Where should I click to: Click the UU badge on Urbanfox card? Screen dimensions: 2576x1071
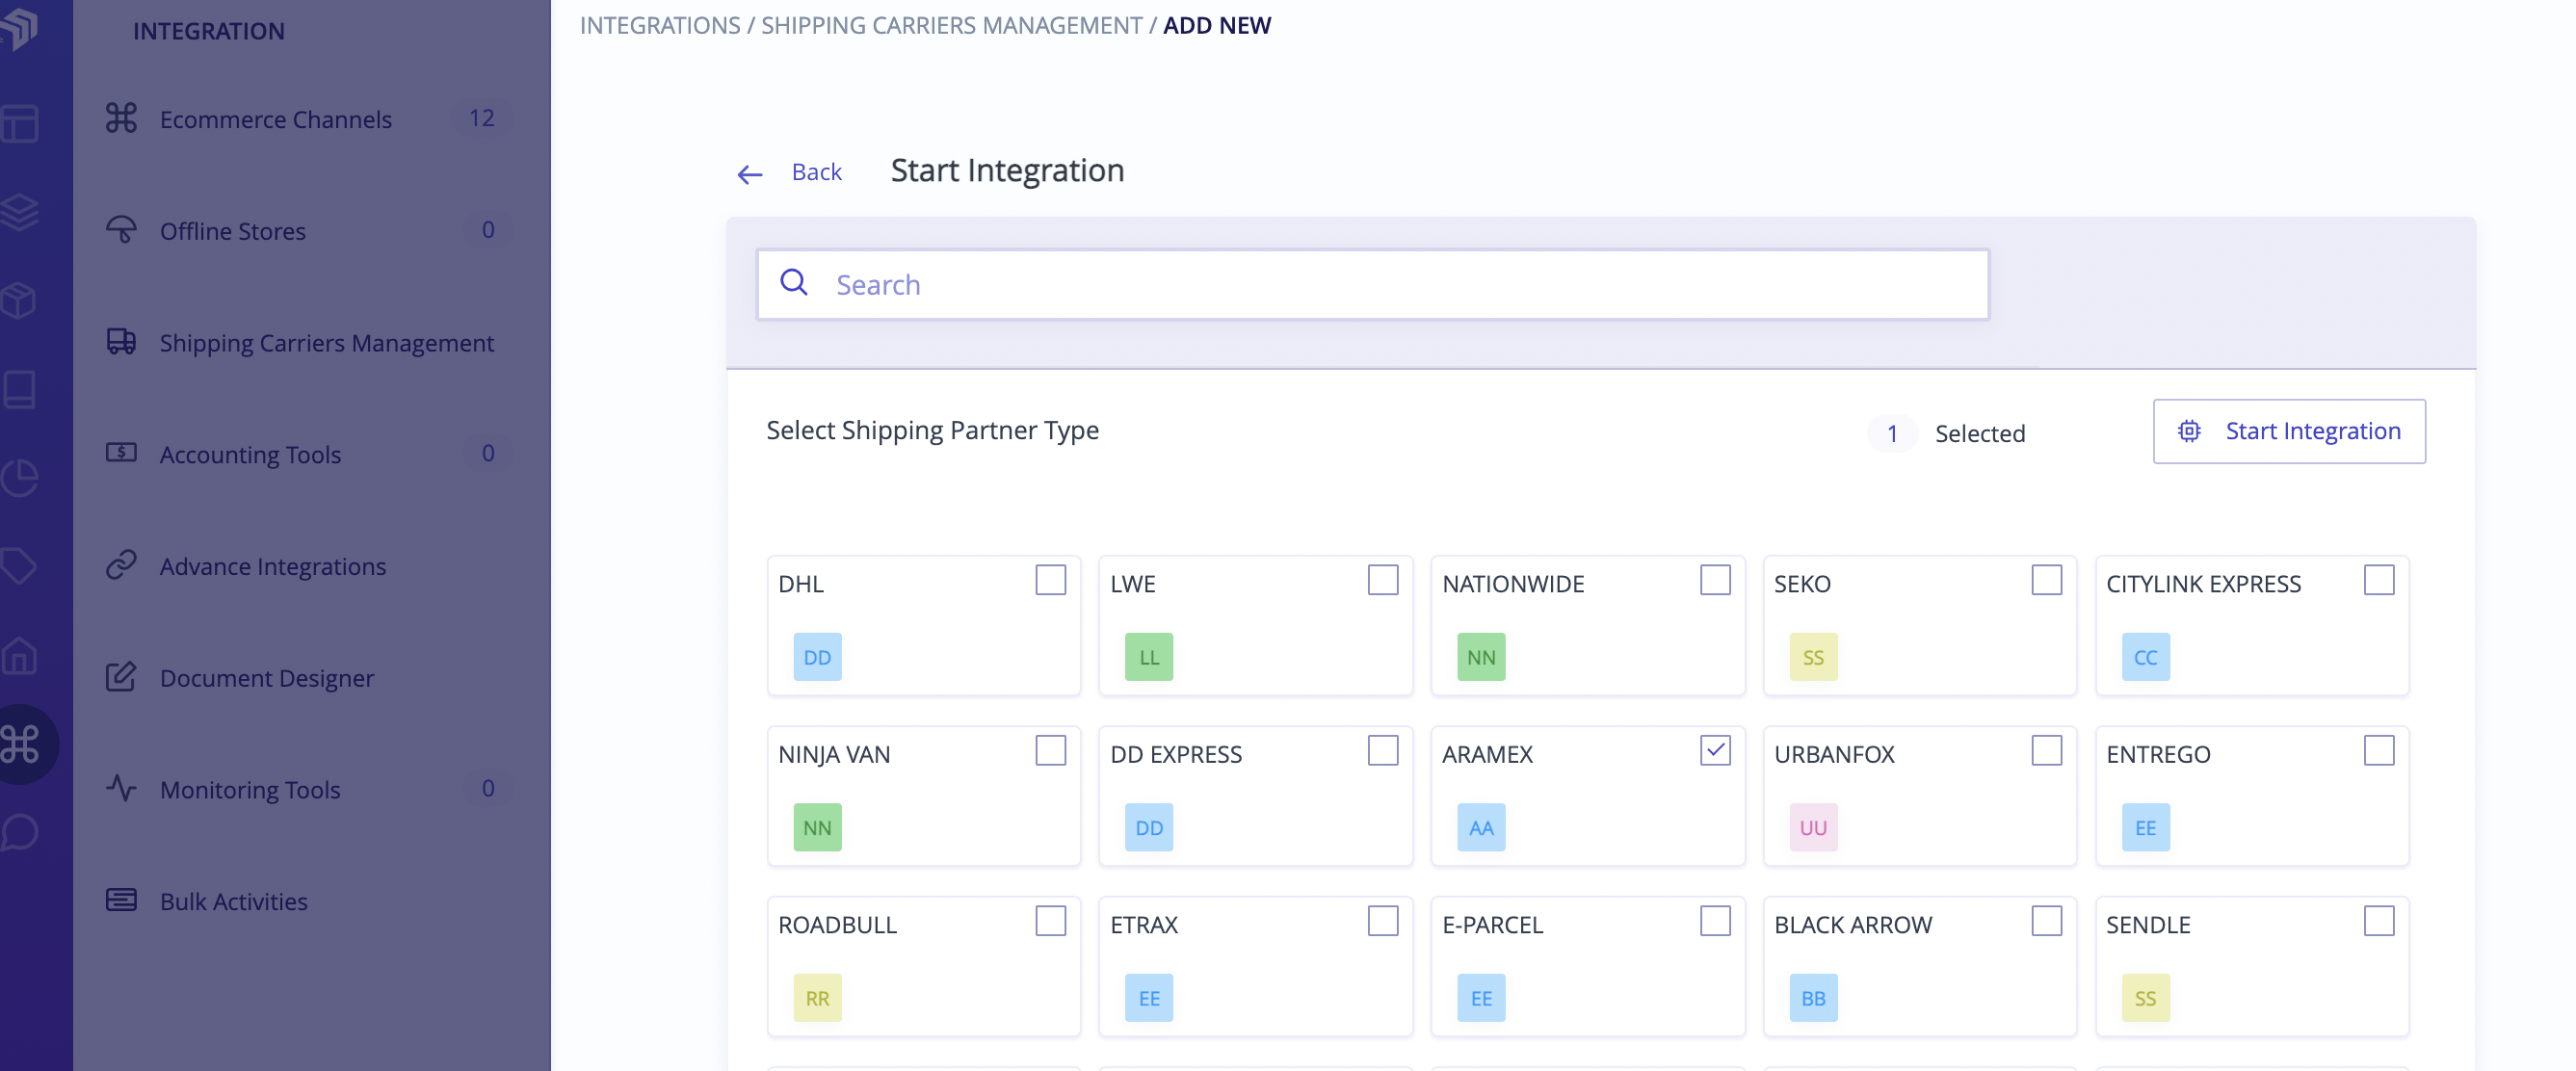tap(1813, 827)
